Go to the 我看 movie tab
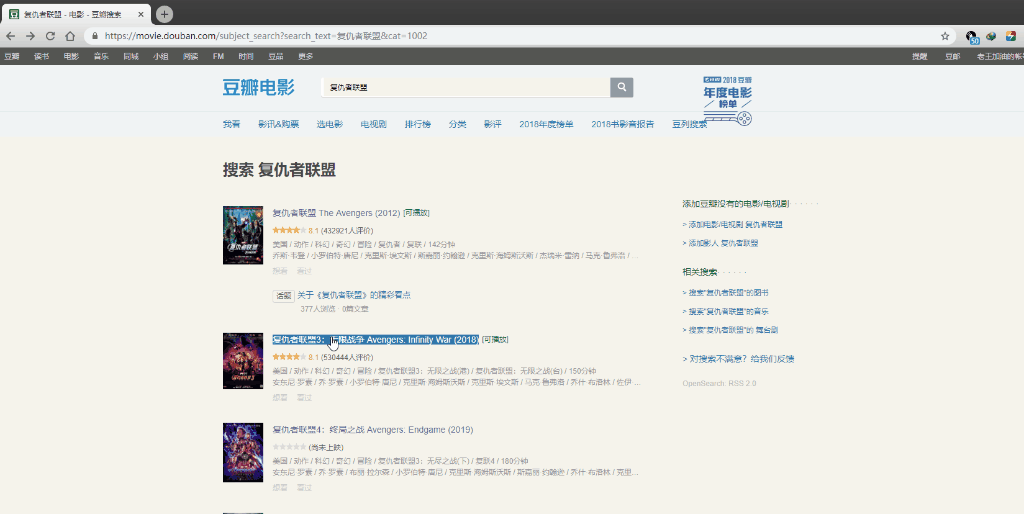Screen dimensions: 1024x514 coord(231,124)
